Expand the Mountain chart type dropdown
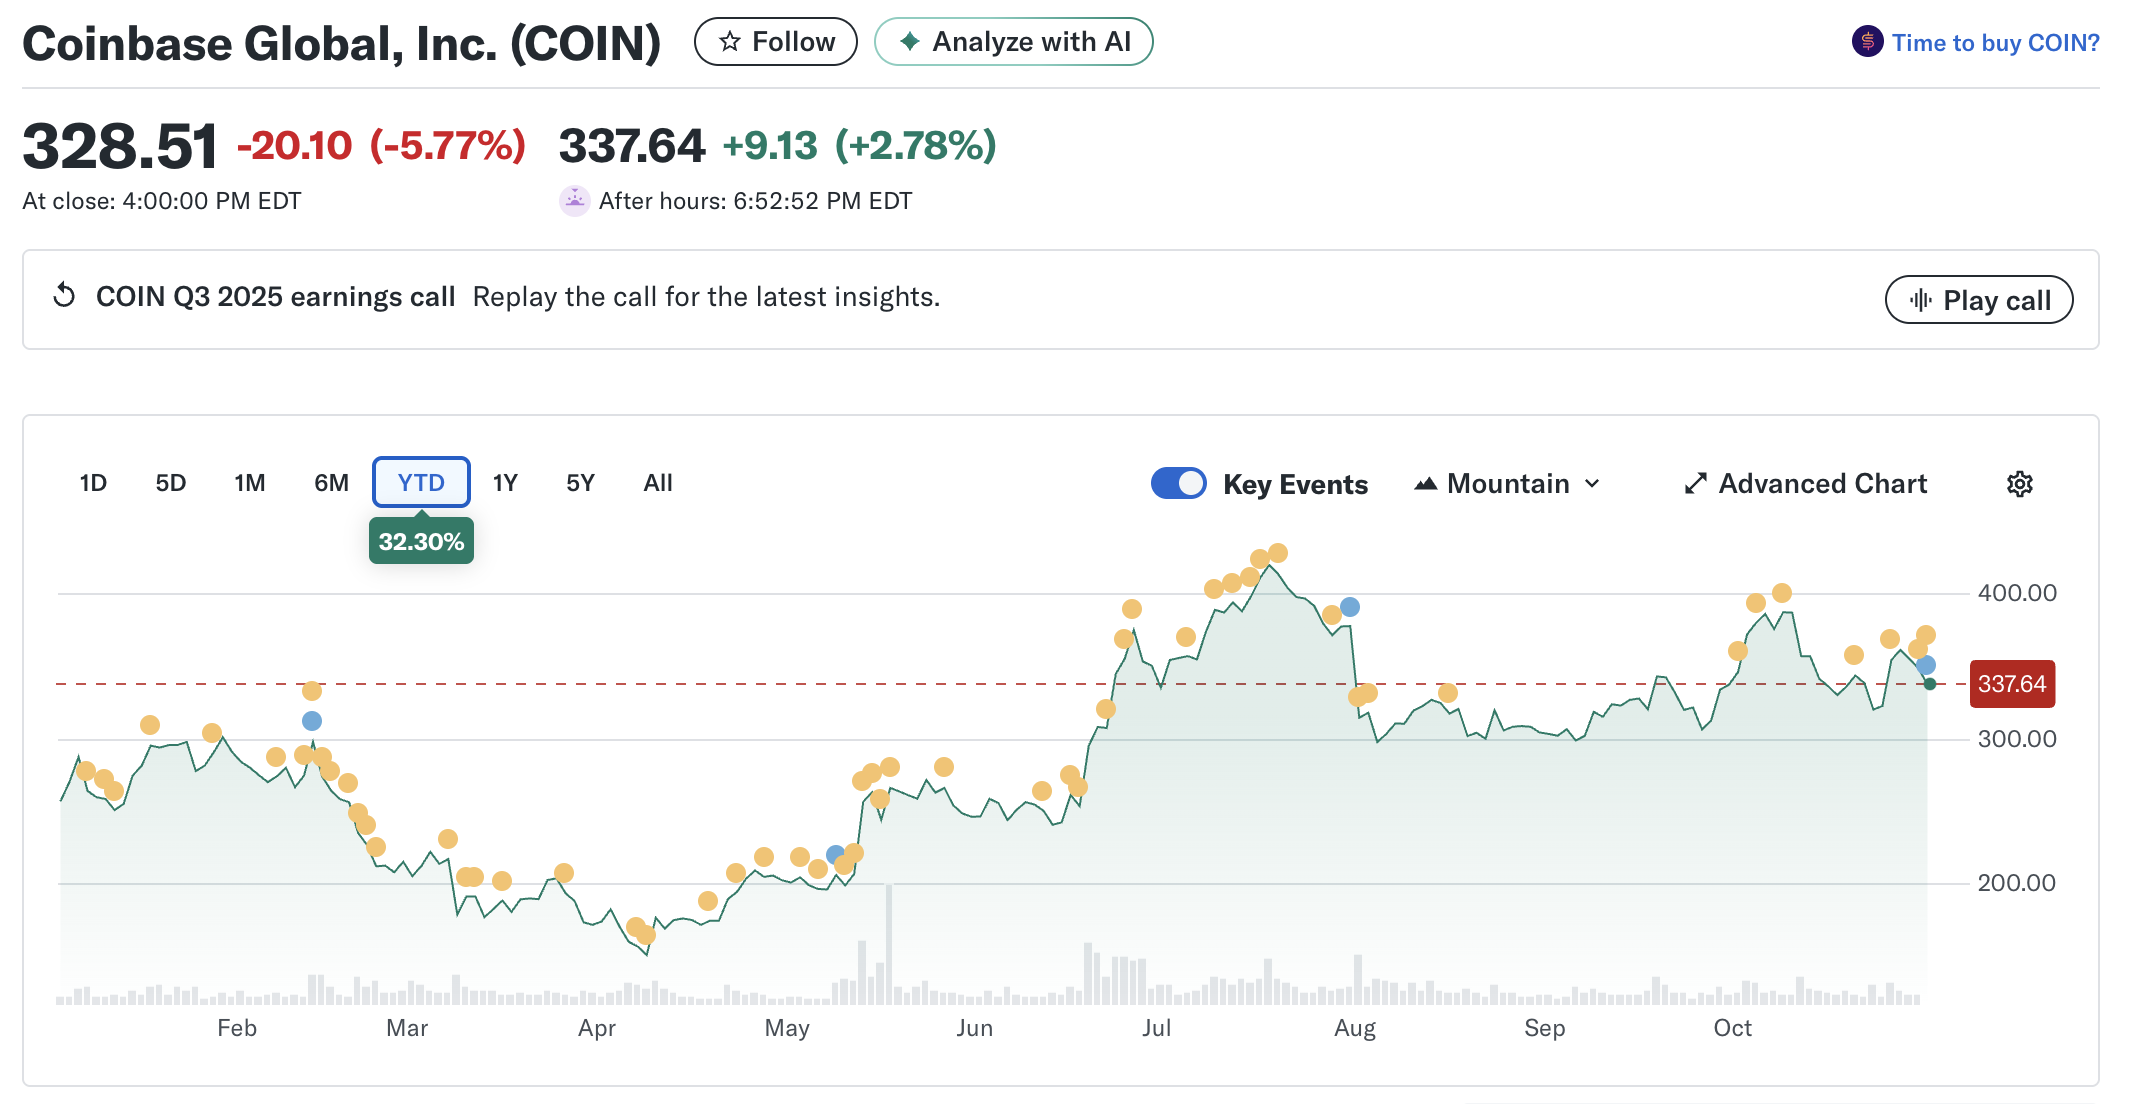Viewport: 2136px width, 1104px height. pos(1508,484)
